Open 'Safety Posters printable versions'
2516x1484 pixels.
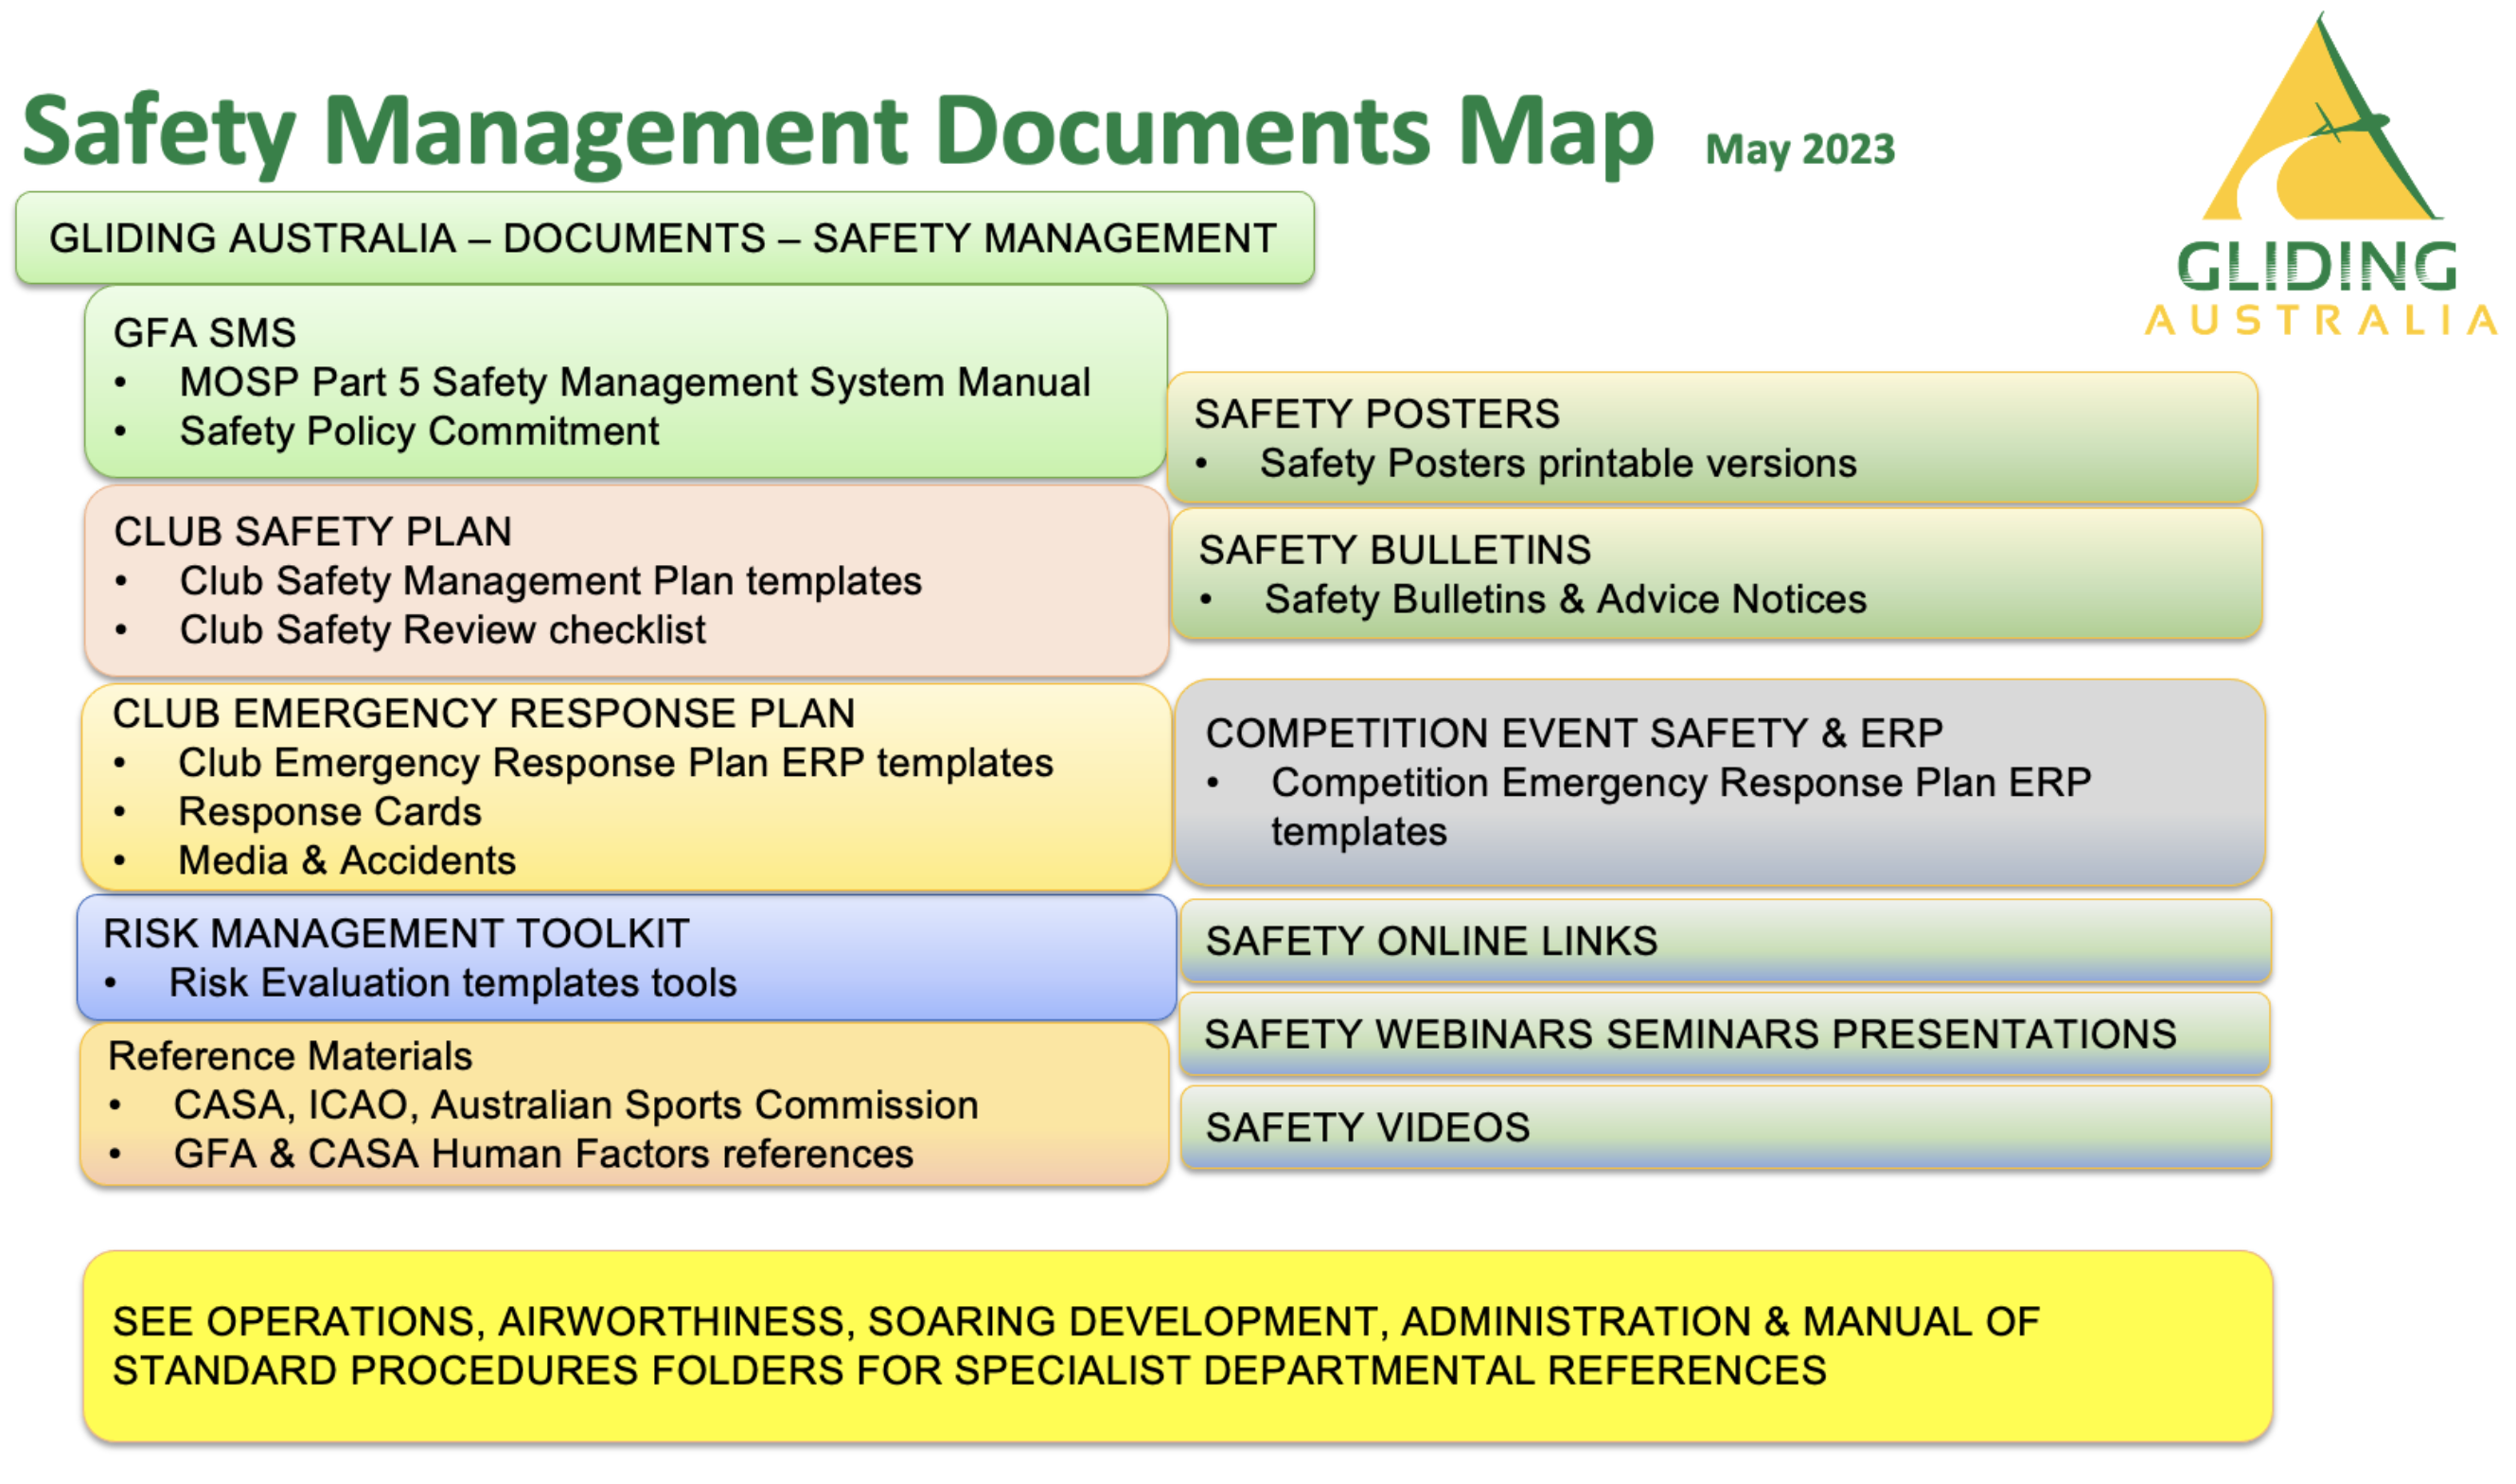pos(1557,463)
